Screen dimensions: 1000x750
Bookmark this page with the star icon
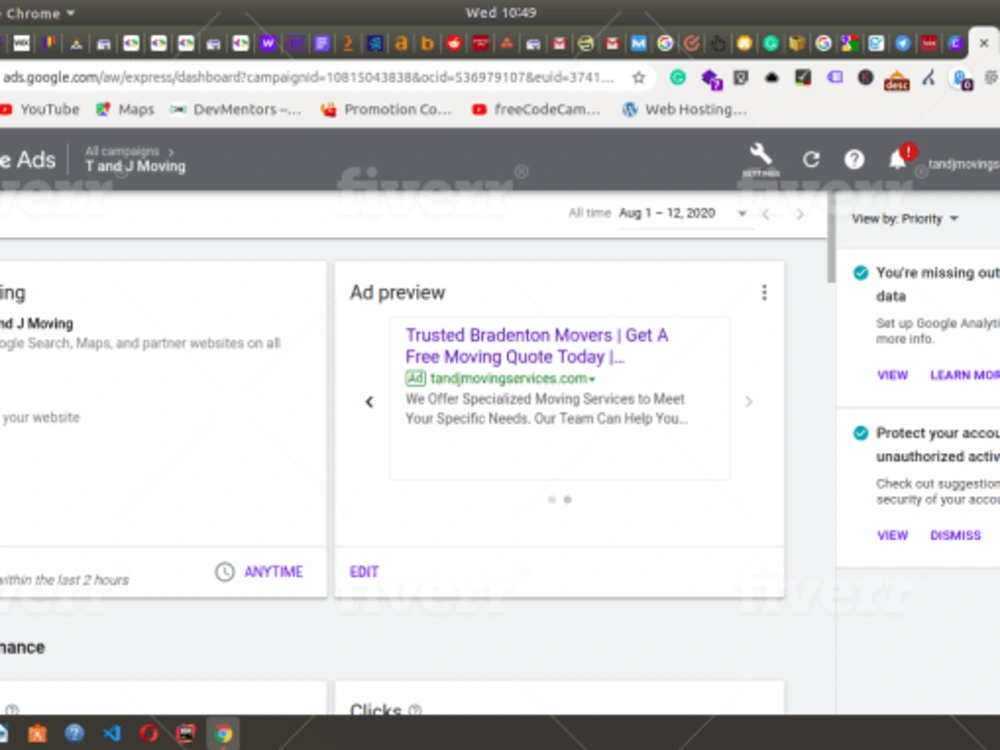point(638,78)
